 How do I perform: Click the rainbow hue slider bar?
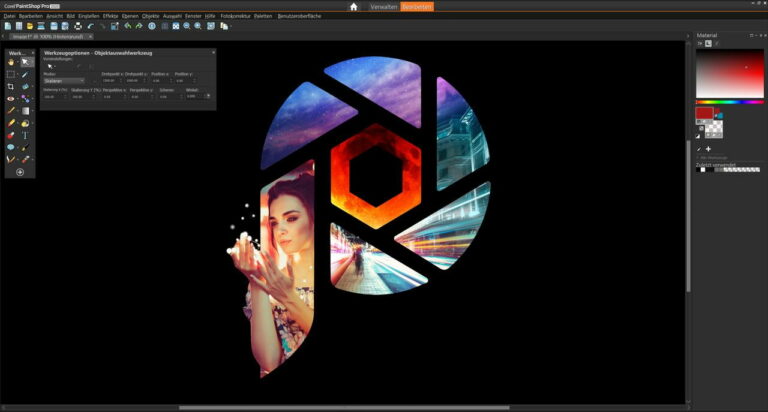[730, 102]
